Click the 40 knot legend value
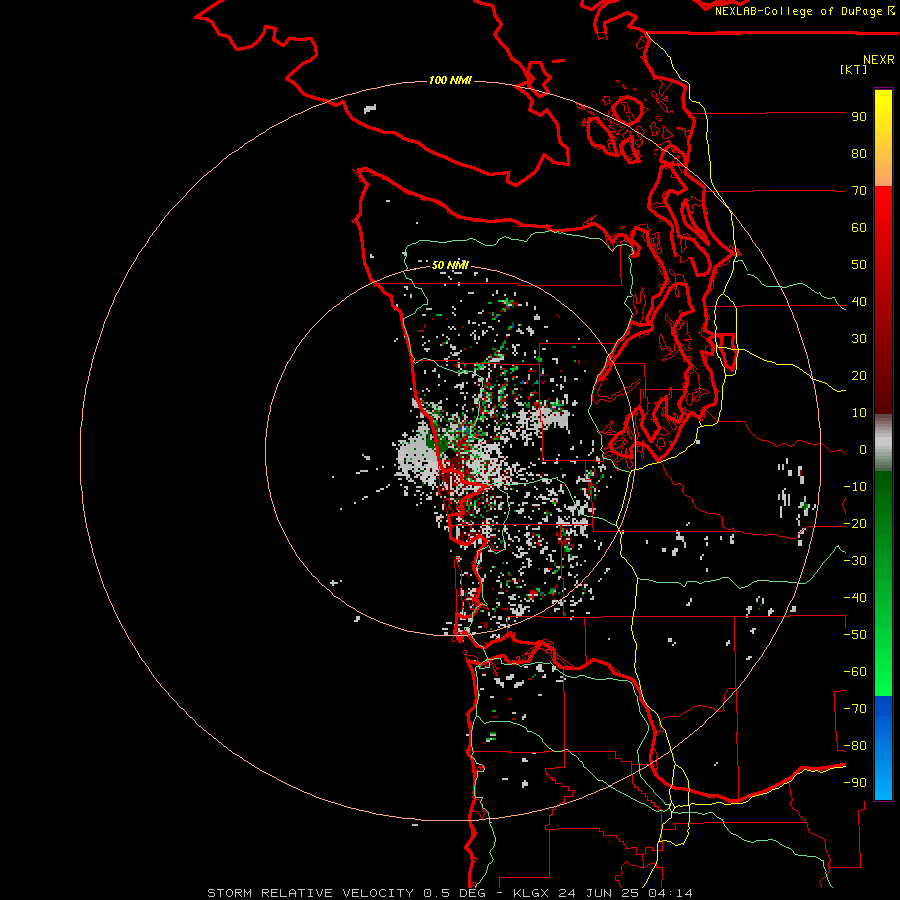Viewport: 900px width, 900px height. click(x=859, y=301)
